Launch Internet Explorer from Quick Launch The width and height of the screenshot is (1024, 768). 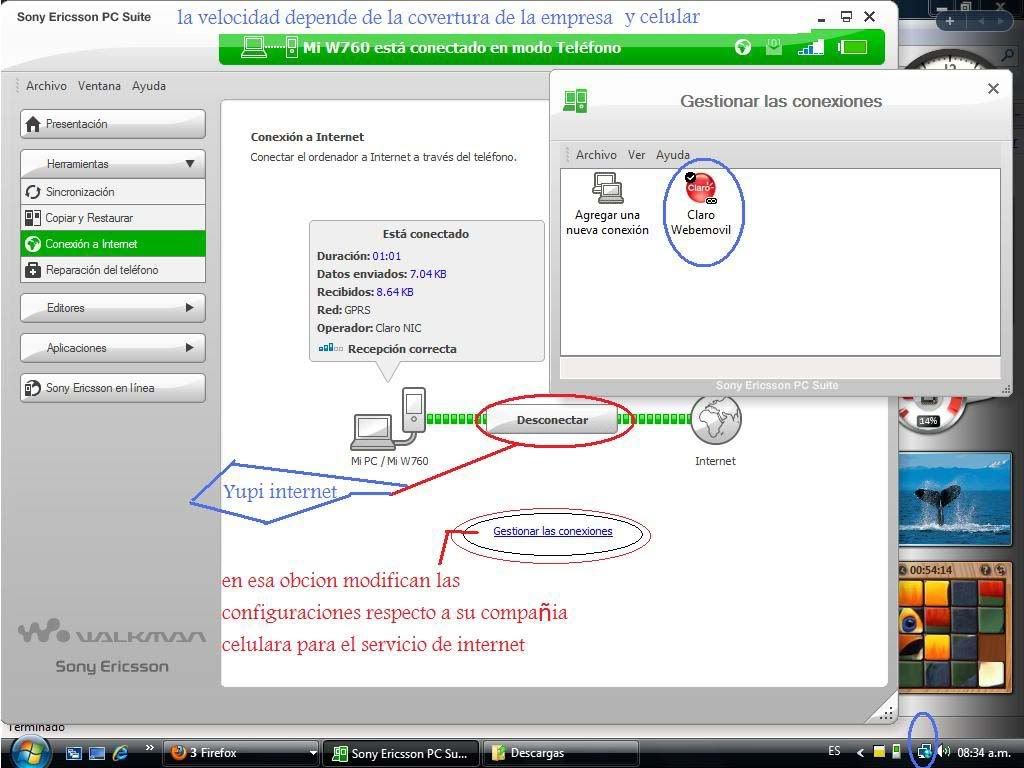click(x=120, y=753)
